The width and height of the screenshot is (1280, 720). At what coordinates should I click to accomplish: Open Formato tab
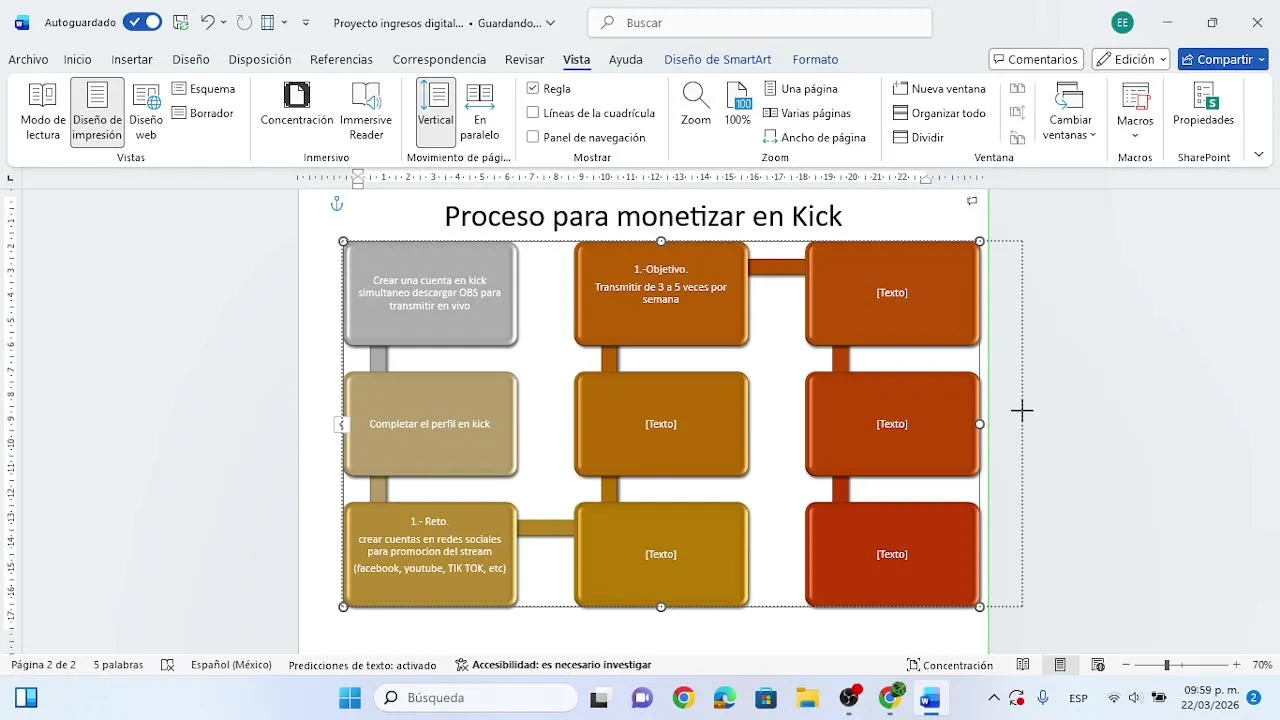[x=815, y=59]
